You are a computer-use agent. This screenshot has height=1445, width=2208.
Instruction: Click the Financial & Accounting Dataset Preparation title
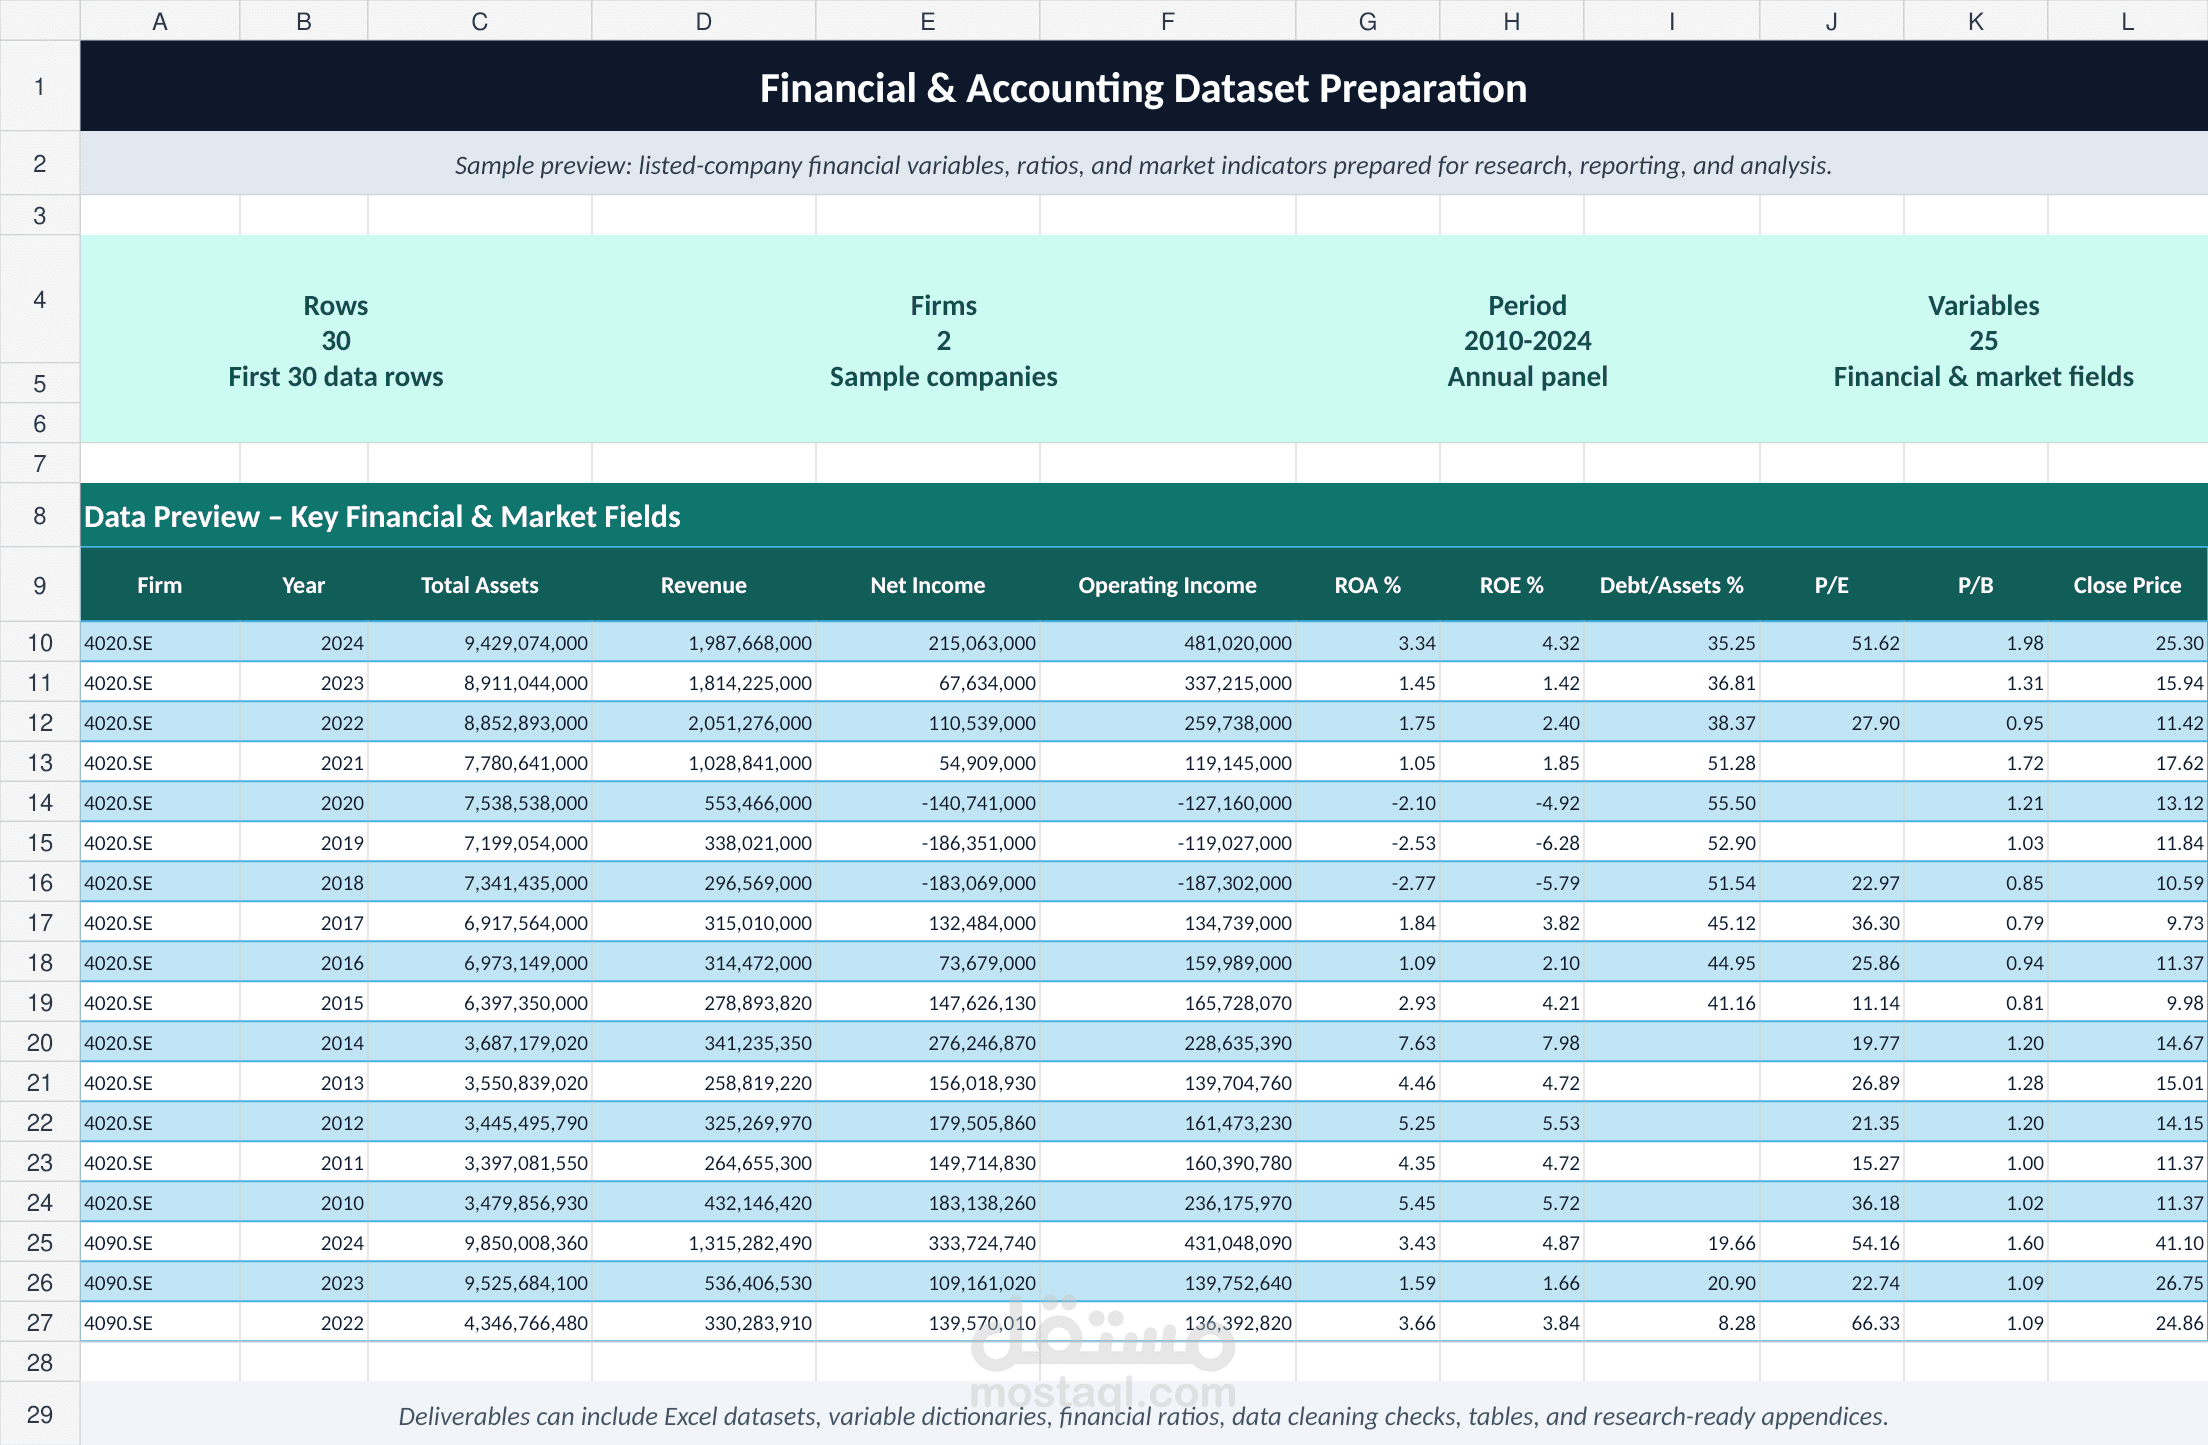click(1143, 88)
